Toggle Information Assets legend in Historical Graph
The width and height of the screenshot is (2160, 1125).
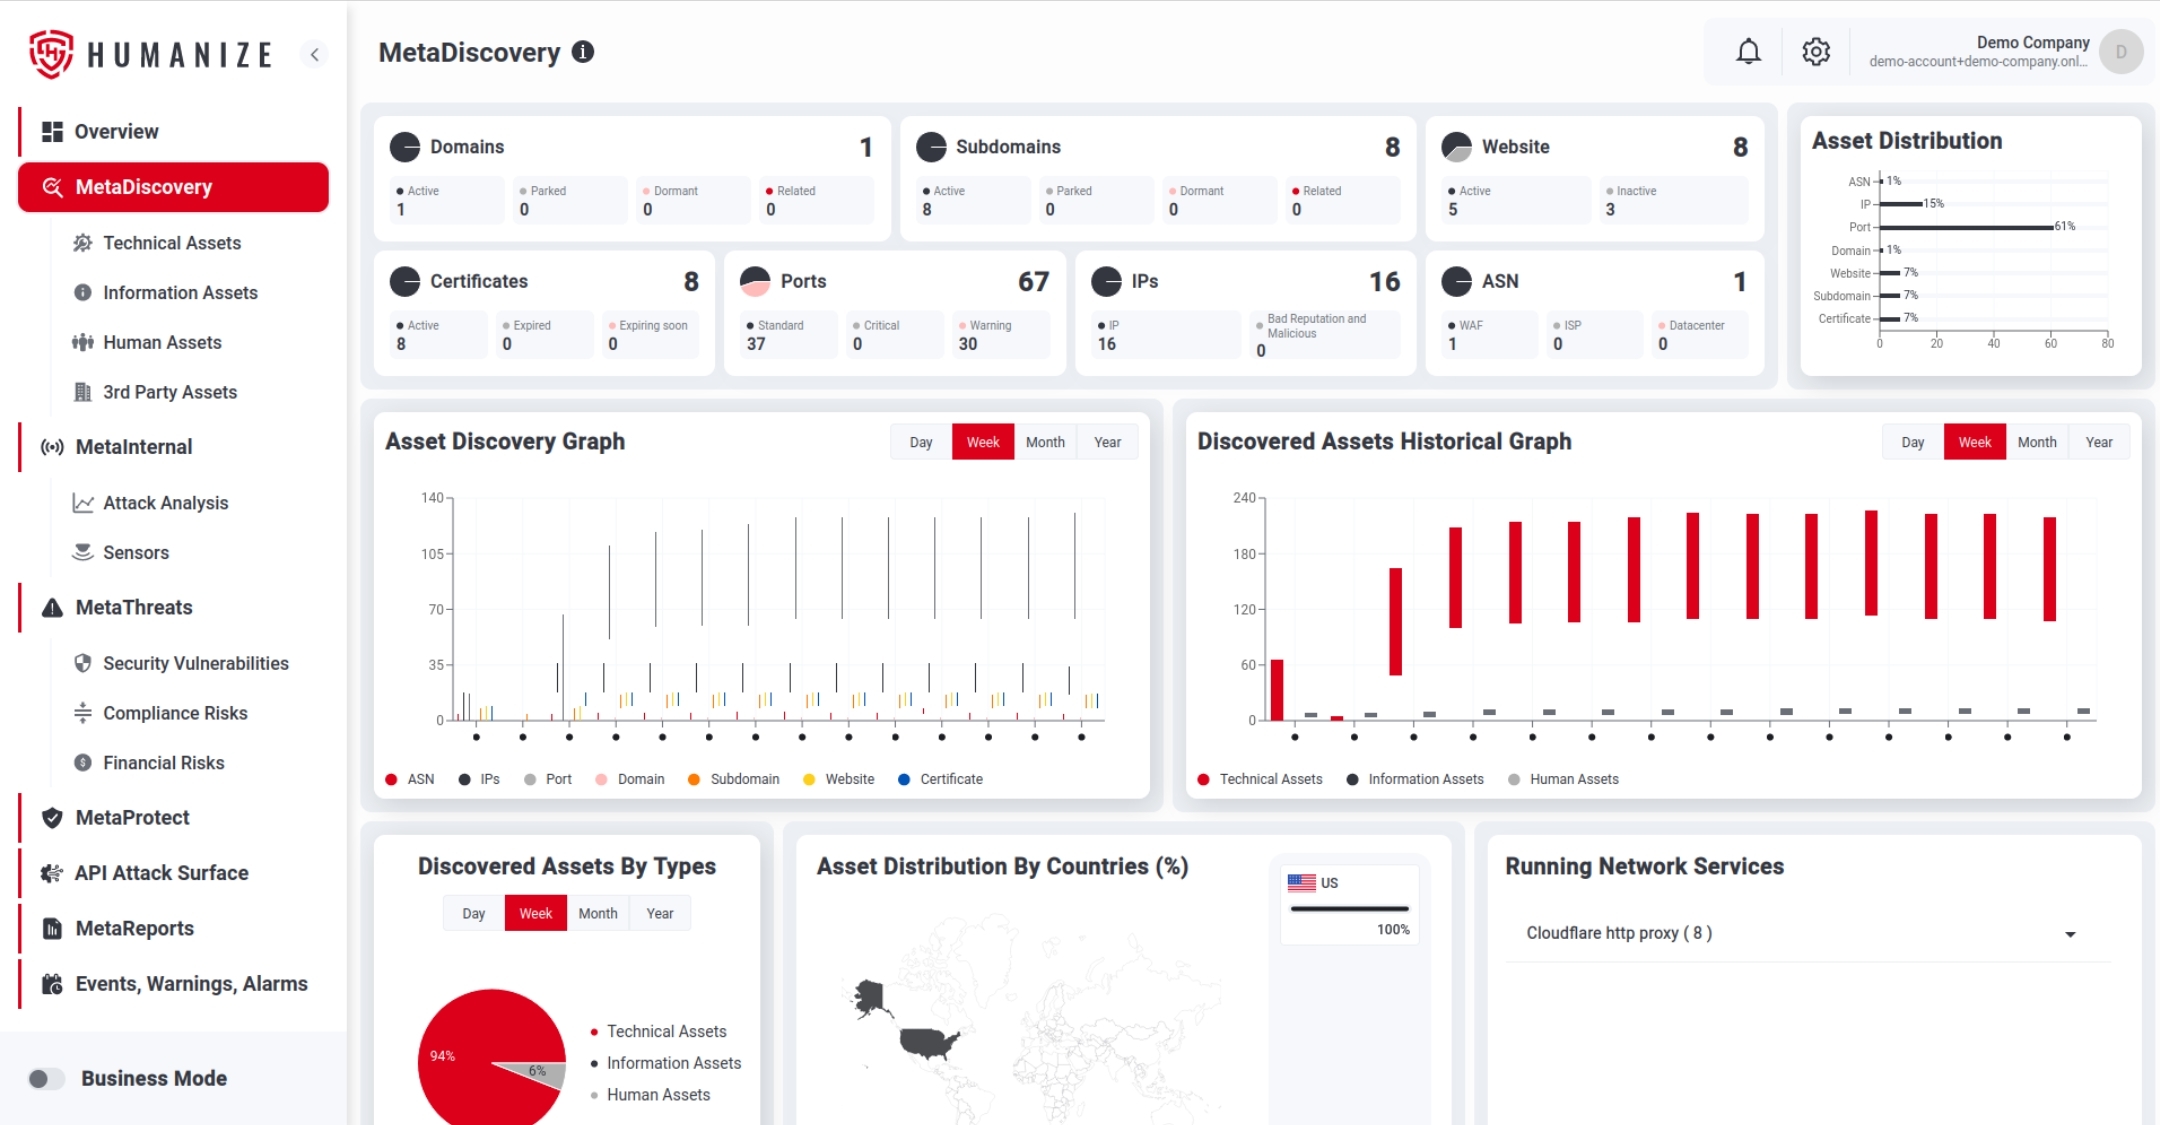click(x=1415, y=779)
